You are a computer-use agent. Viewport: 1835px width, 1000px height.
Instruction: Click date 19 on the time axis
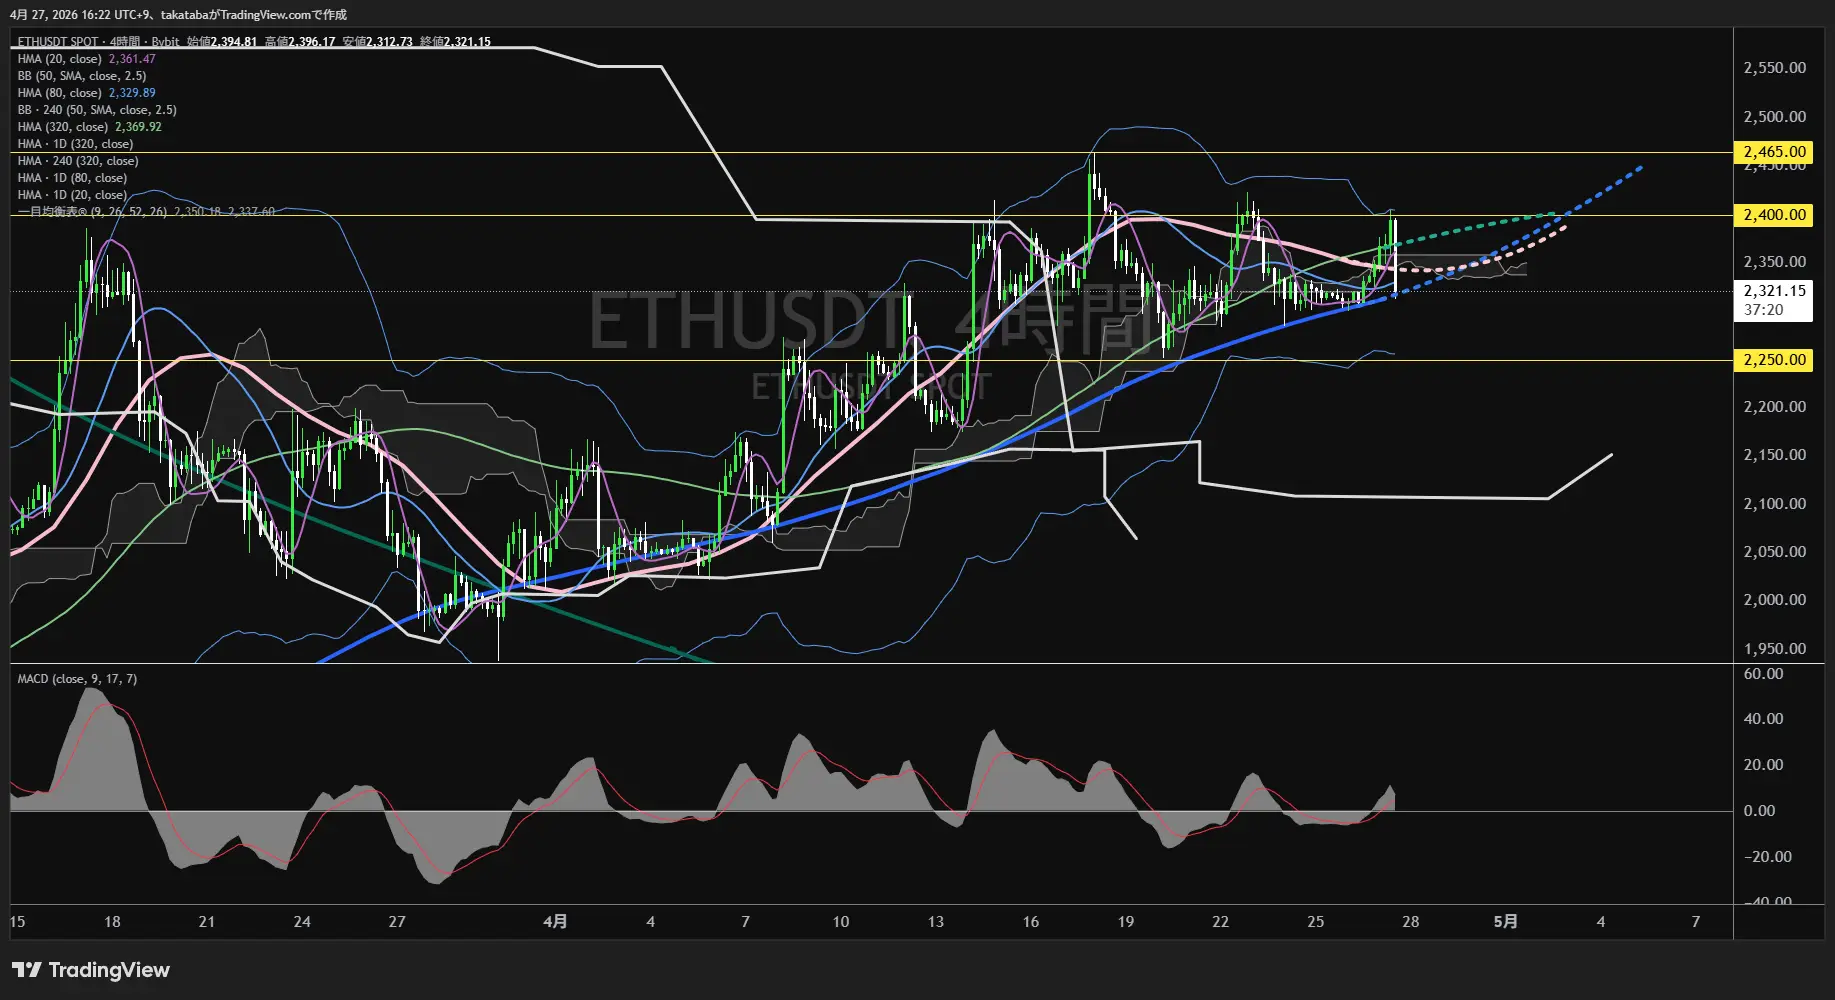[x=1126, y=922]
